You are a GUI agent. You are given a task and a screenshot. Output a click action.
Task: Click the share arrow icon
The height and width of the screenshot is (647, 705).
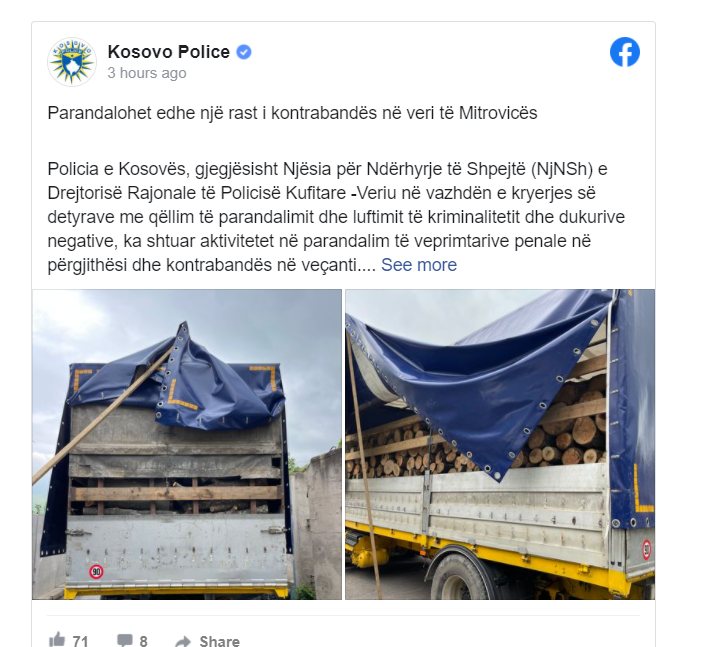(183, 641)
